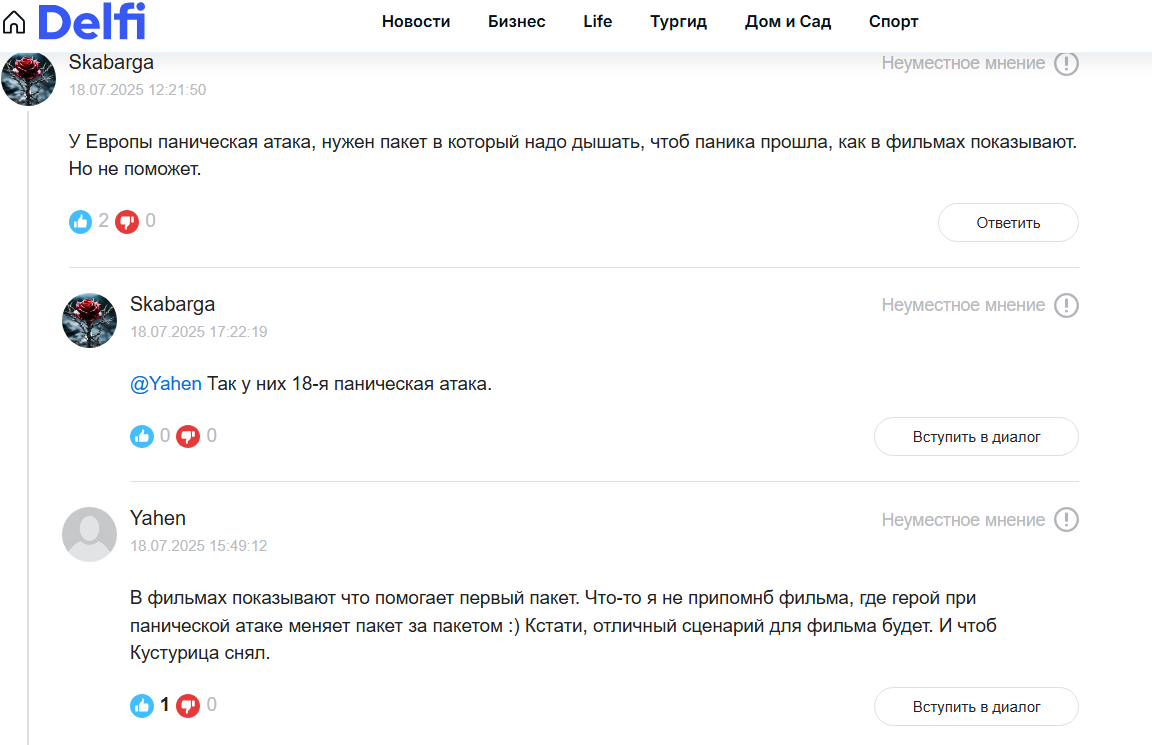Screen dimensions: 1152x745
Task: Open Yahen's gray avatar profile picture
Action: (x=89, y=534)
